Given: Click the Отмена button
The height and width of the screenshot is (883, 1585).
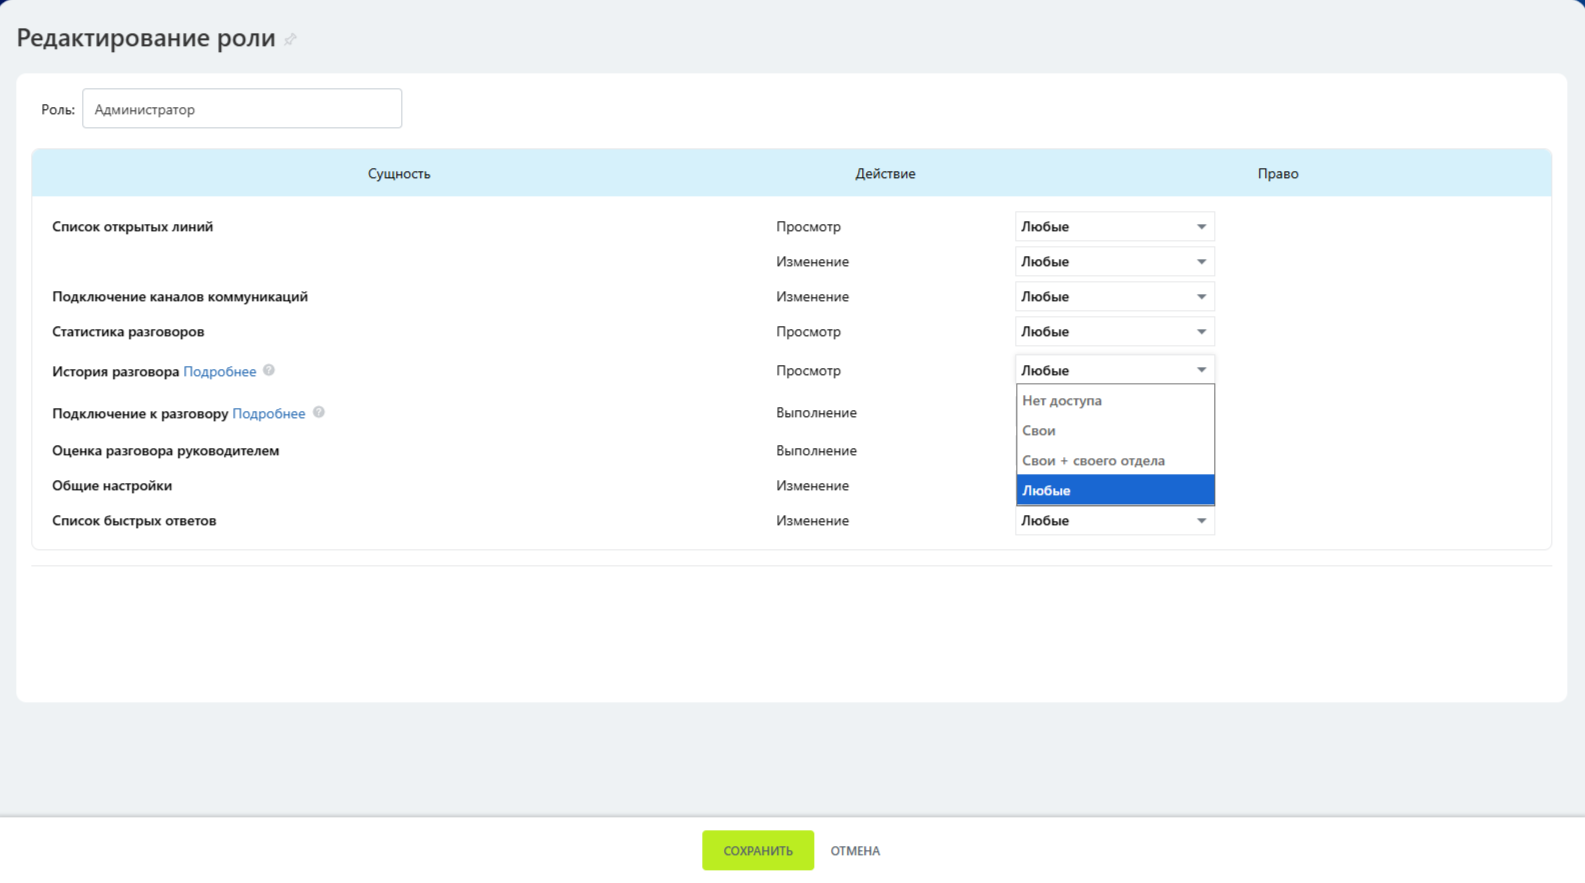Looking at the screenshot, I should coord(855,851).
